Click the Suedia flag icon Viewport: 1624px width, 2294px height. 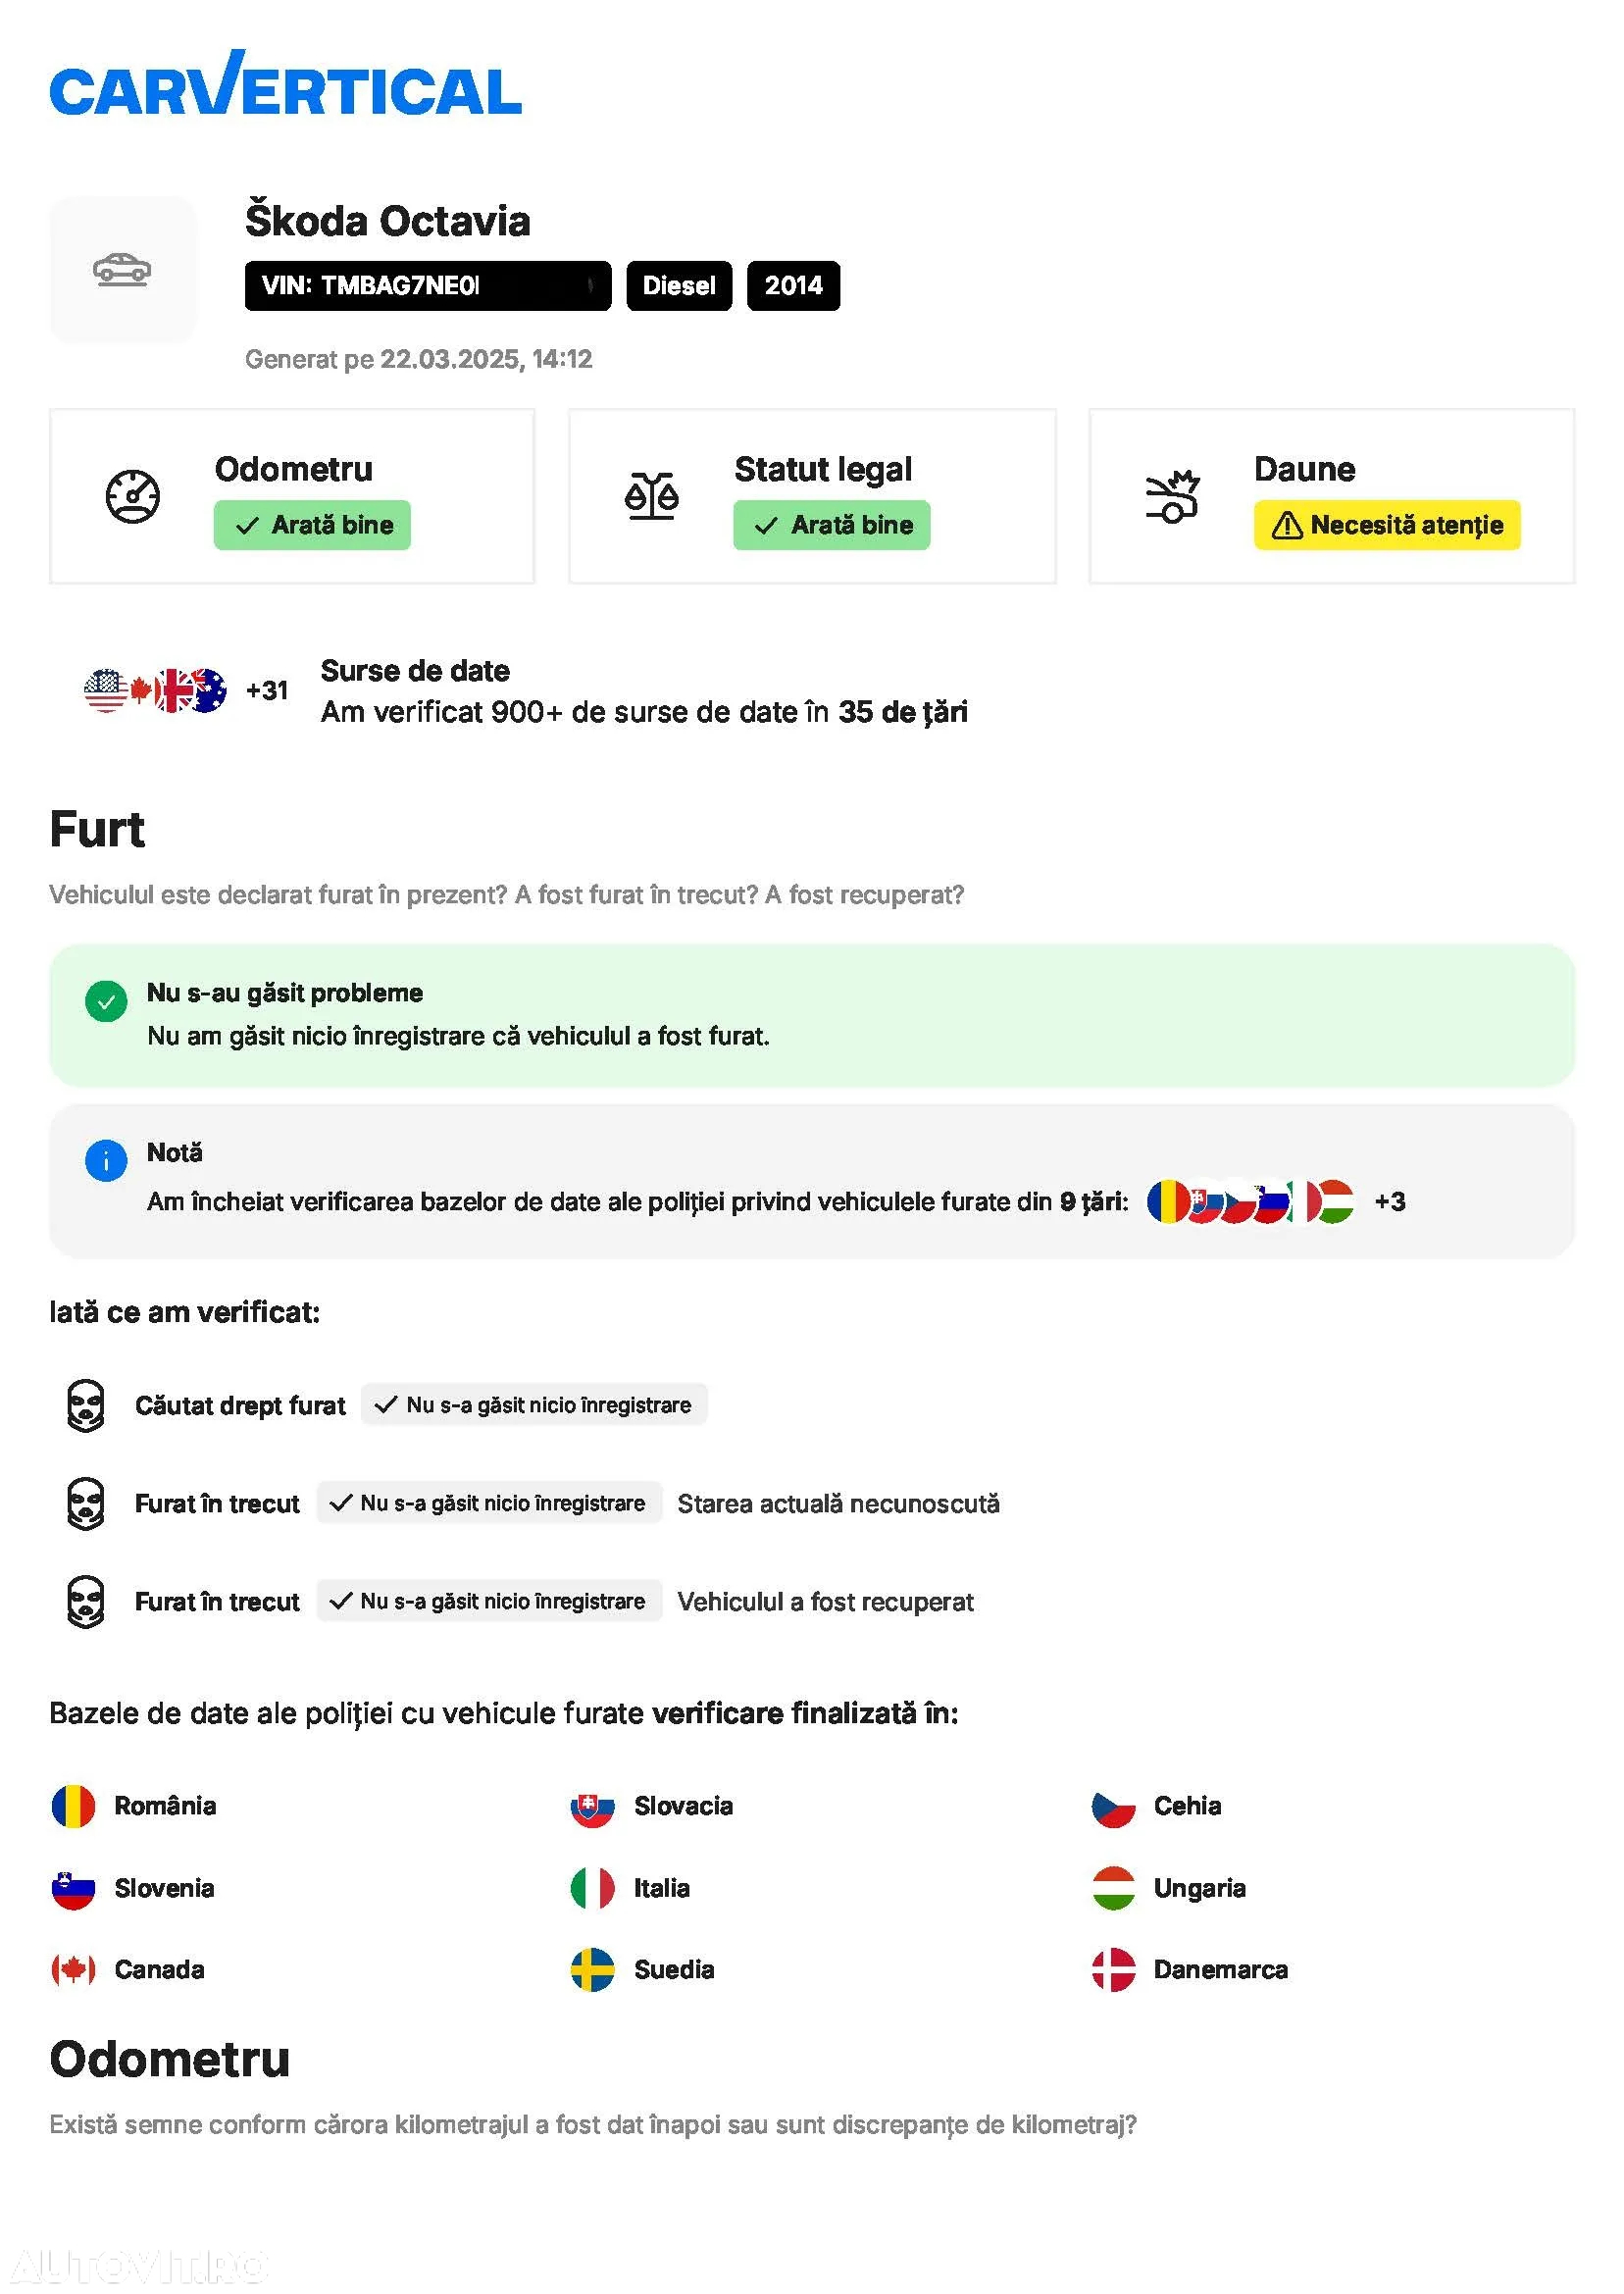pyautogui.click(x=593, y=1970)
